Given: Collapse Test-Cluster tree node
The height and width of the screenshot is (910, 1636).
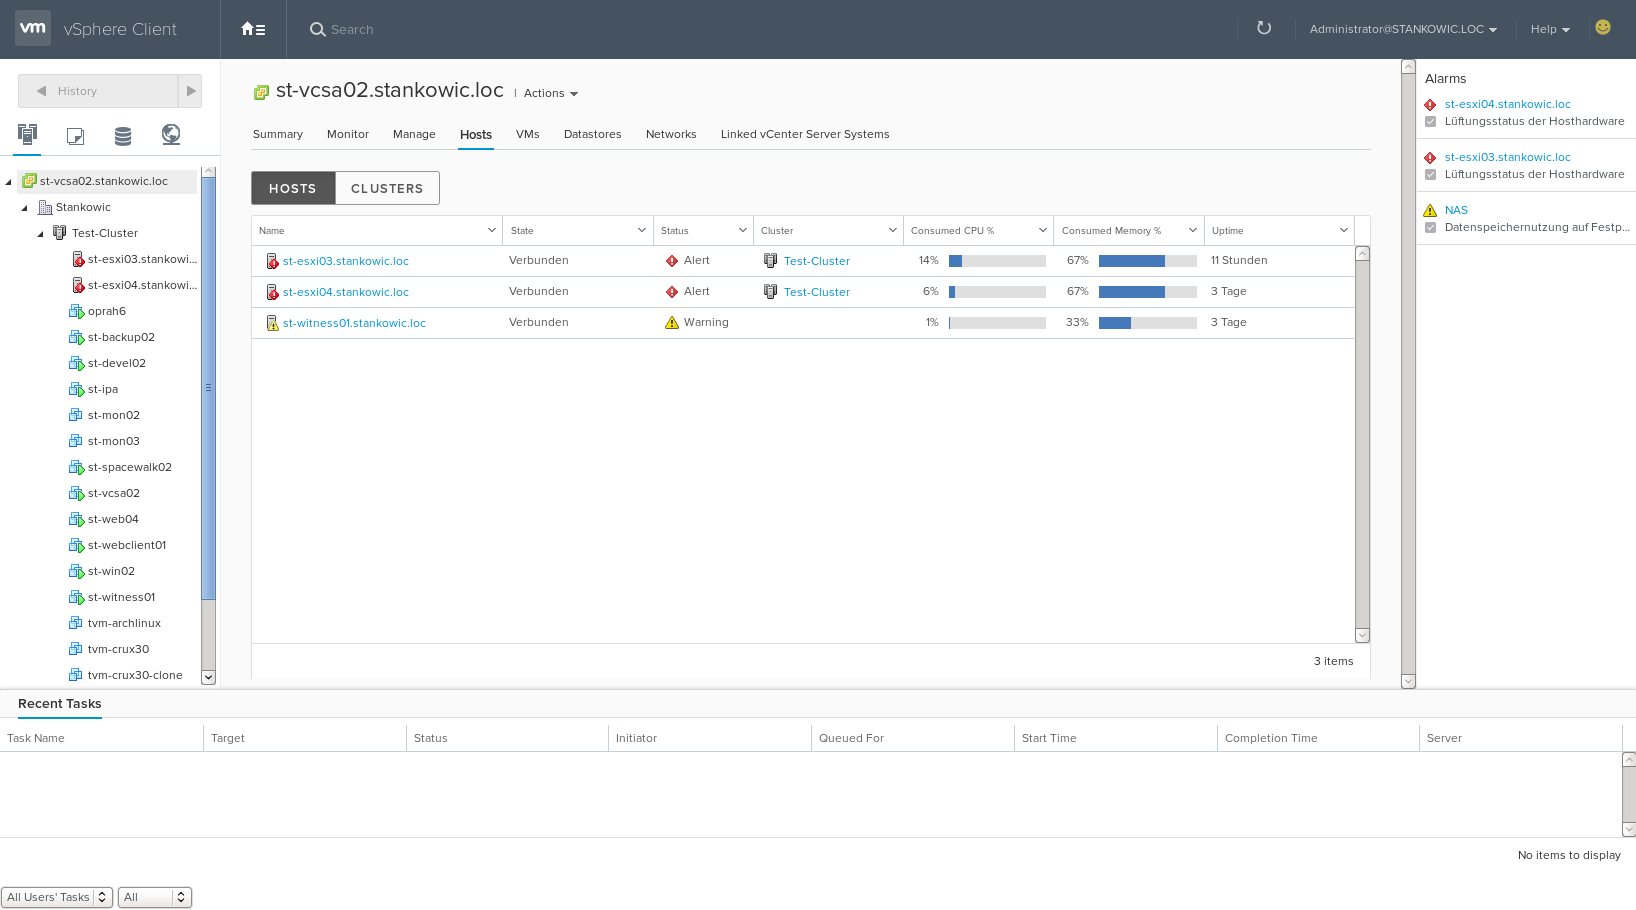Looking at the screenshot, I should tap(41, 234).
